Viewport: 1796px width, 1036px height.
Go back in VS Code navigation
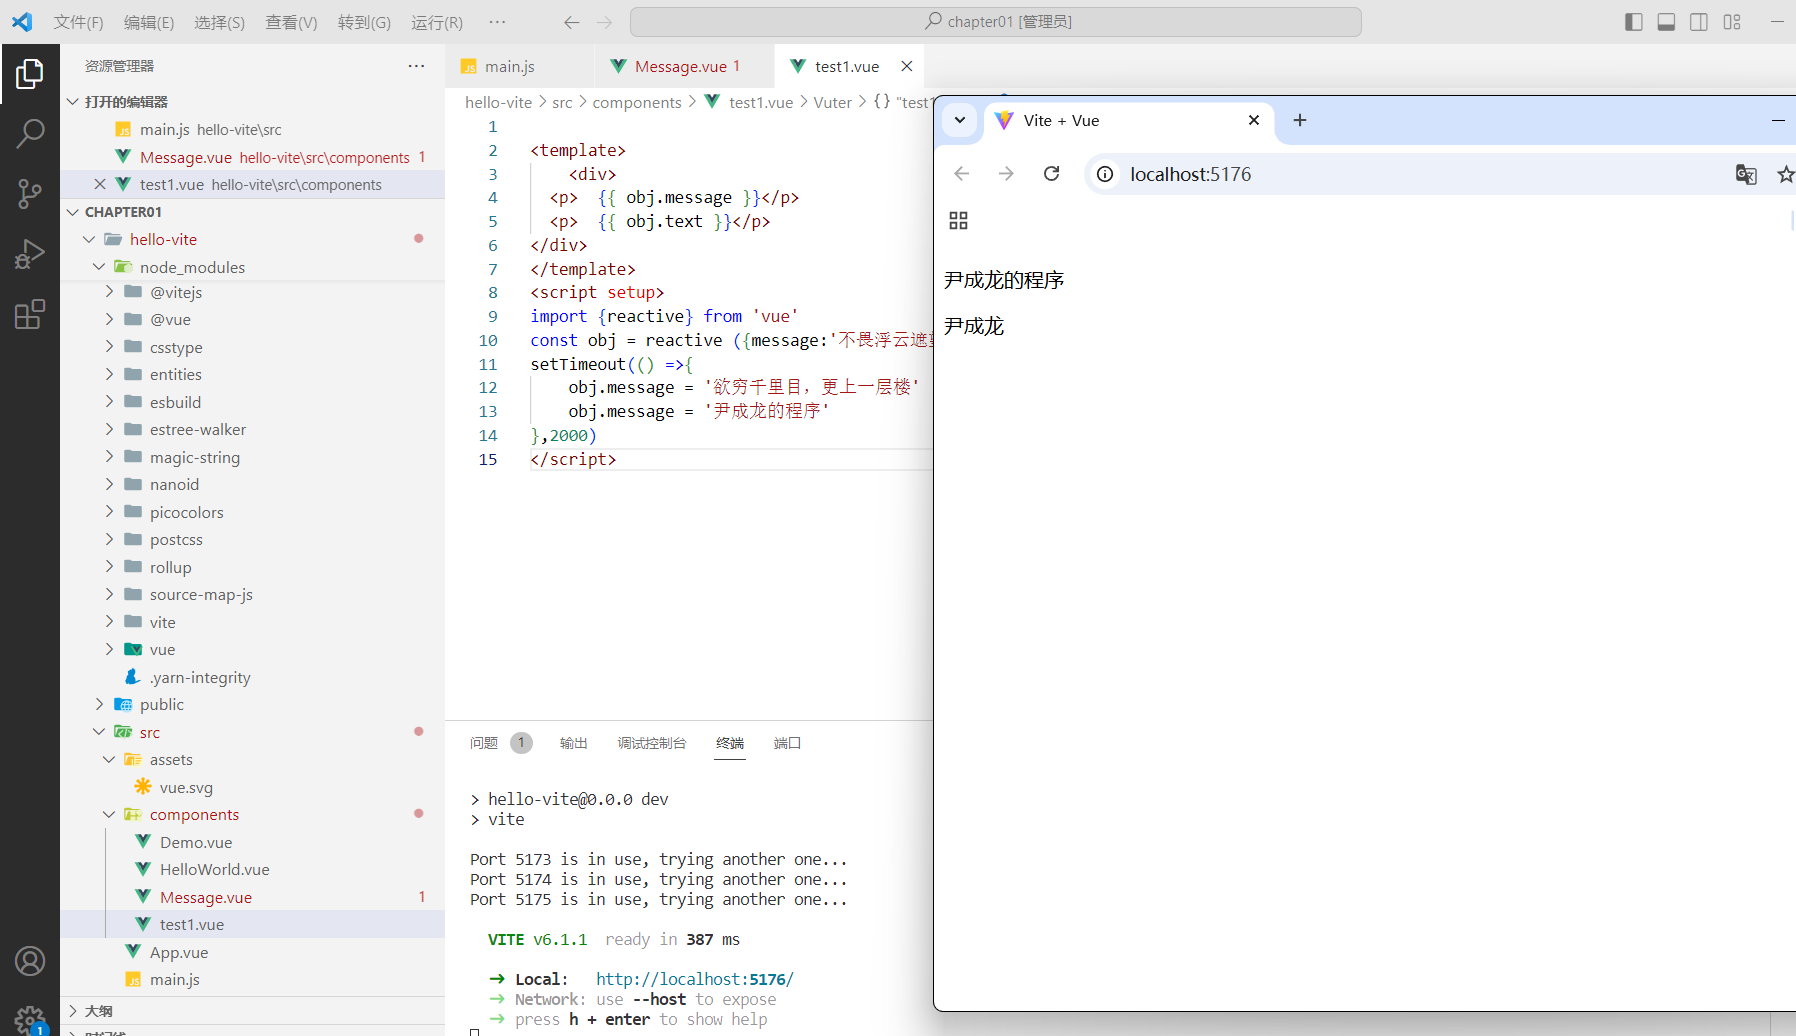click(571, 22)
